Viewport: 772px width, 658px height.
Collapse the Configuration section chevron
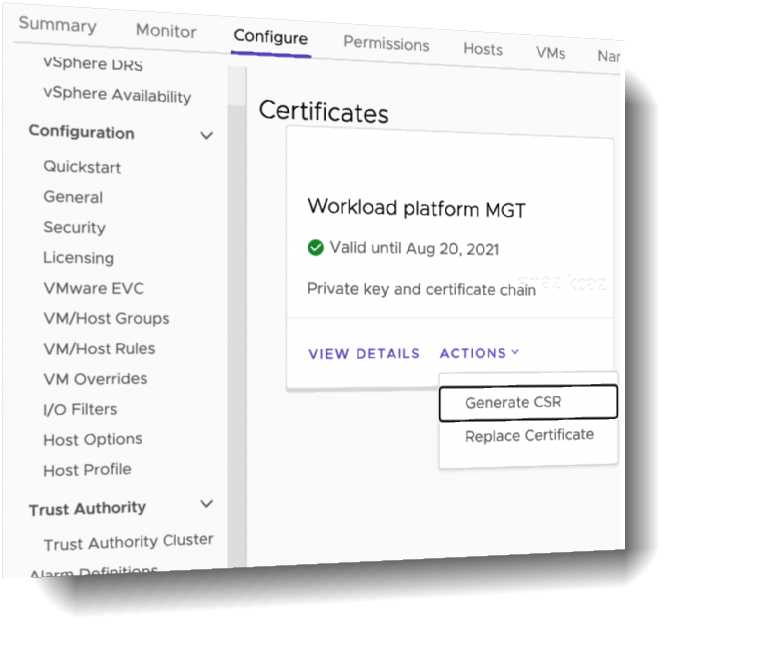click(207, 135)
